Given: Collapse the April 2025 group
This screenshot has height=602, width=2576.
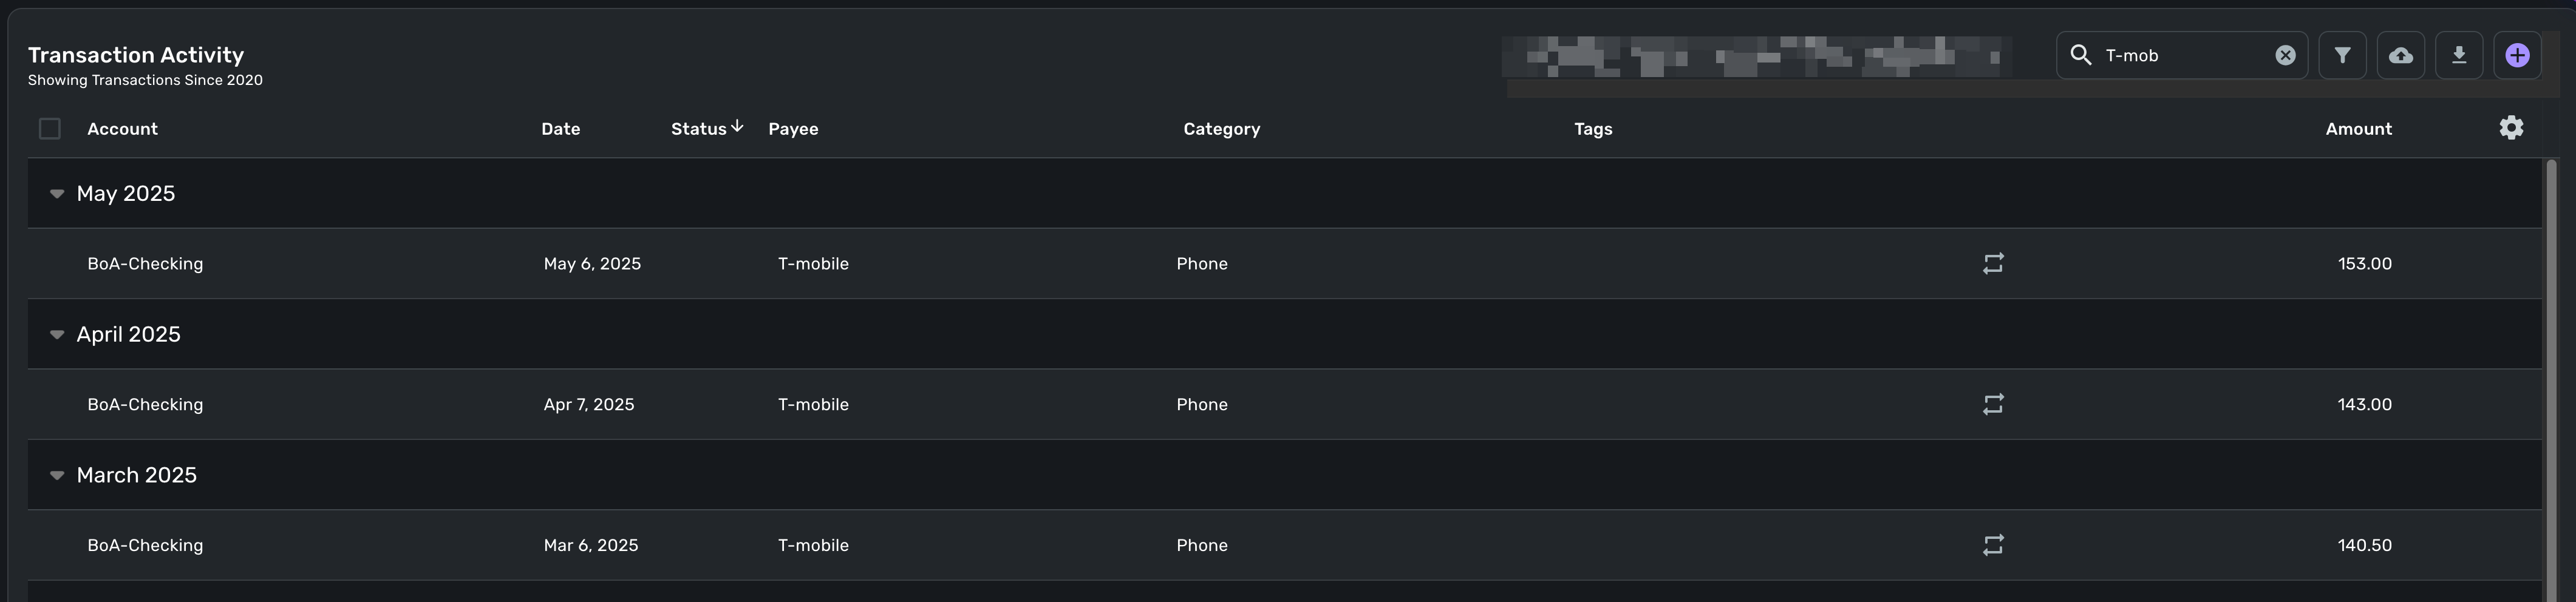Looking at the screenshot, I should tap(57, 335).
